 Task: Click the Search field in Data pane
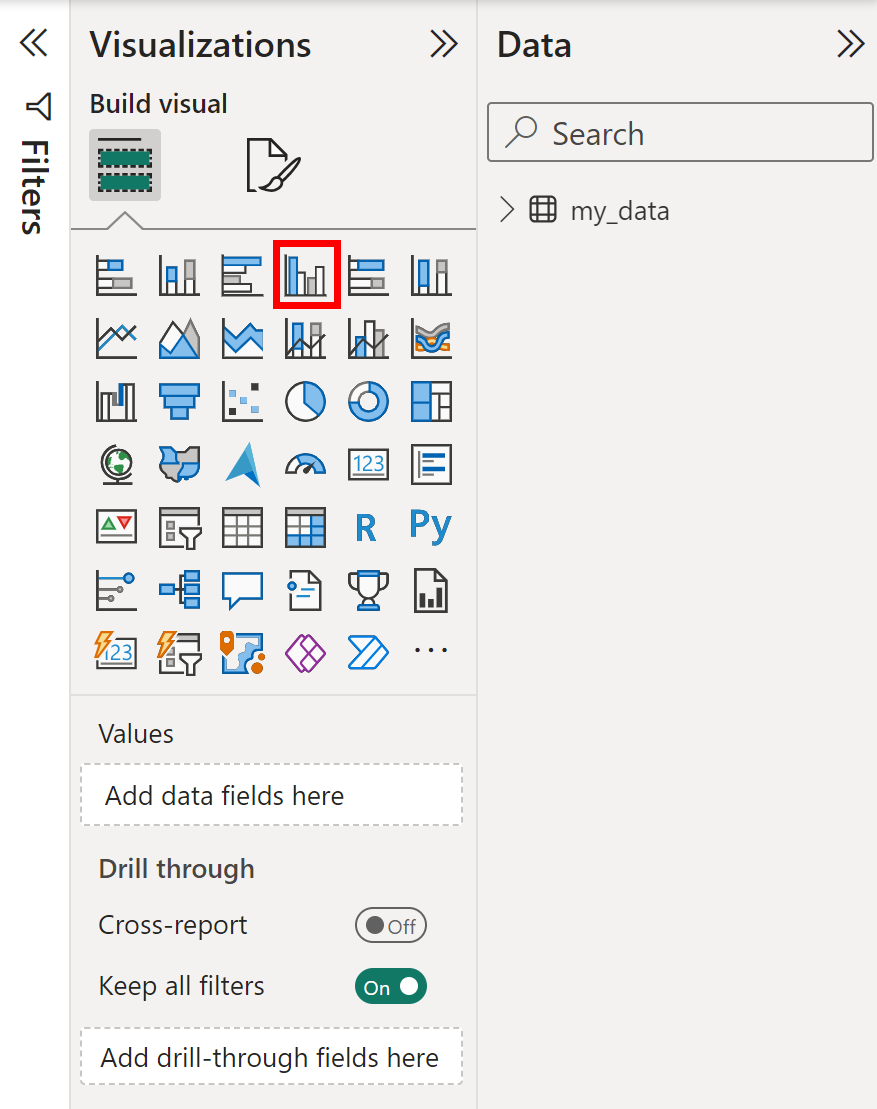click(680, 132)
